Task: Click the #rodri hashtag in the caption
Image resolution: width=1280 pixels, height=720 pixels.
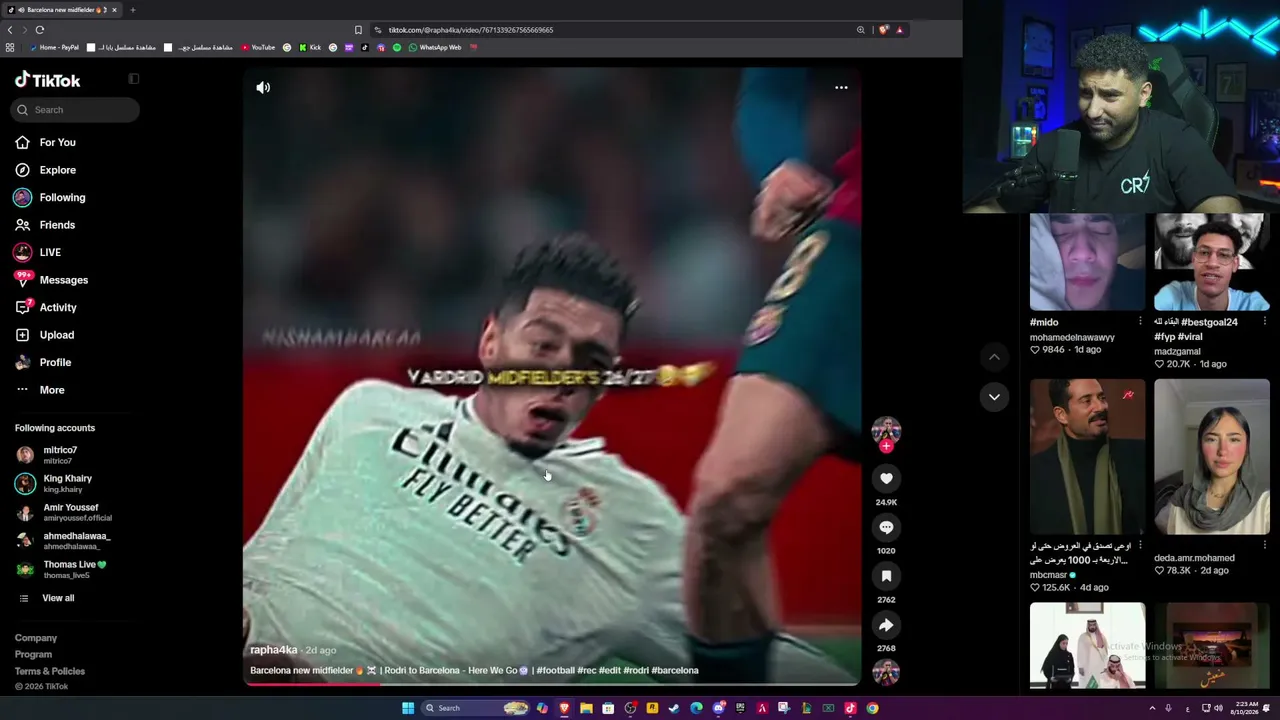Action: [x=635, y=671]
